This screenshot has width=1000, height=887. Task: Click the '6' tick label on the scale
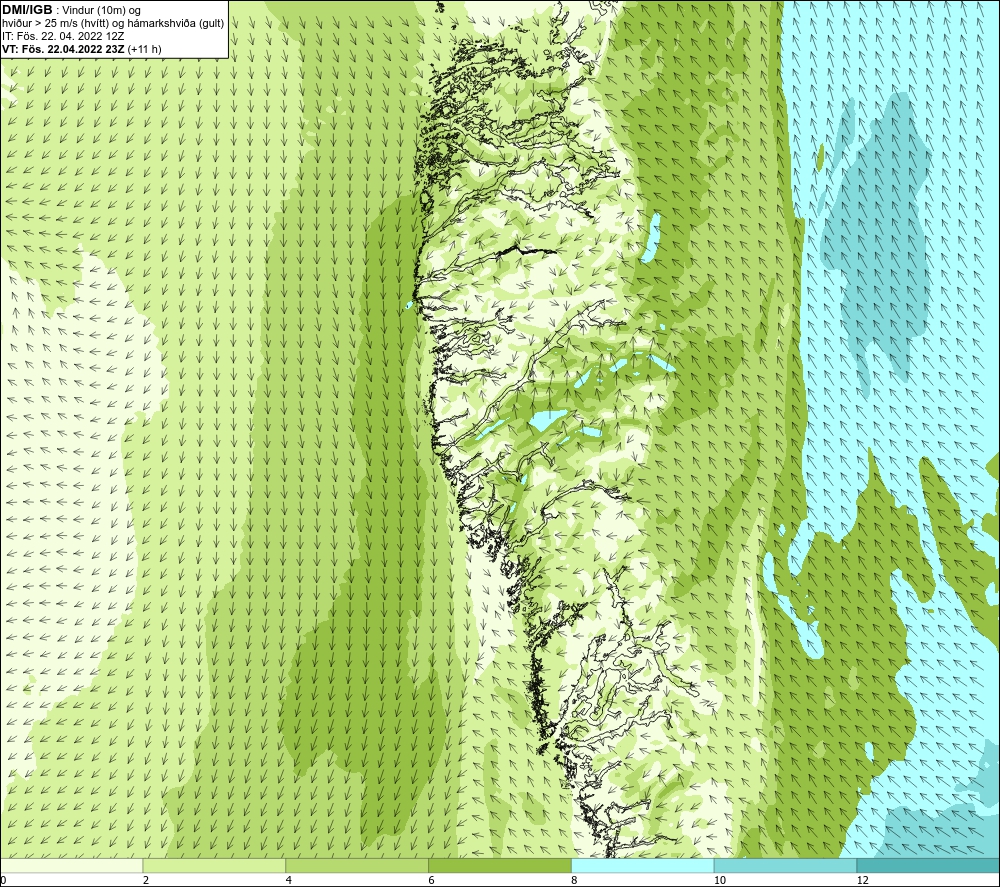[x=432, y=880]
